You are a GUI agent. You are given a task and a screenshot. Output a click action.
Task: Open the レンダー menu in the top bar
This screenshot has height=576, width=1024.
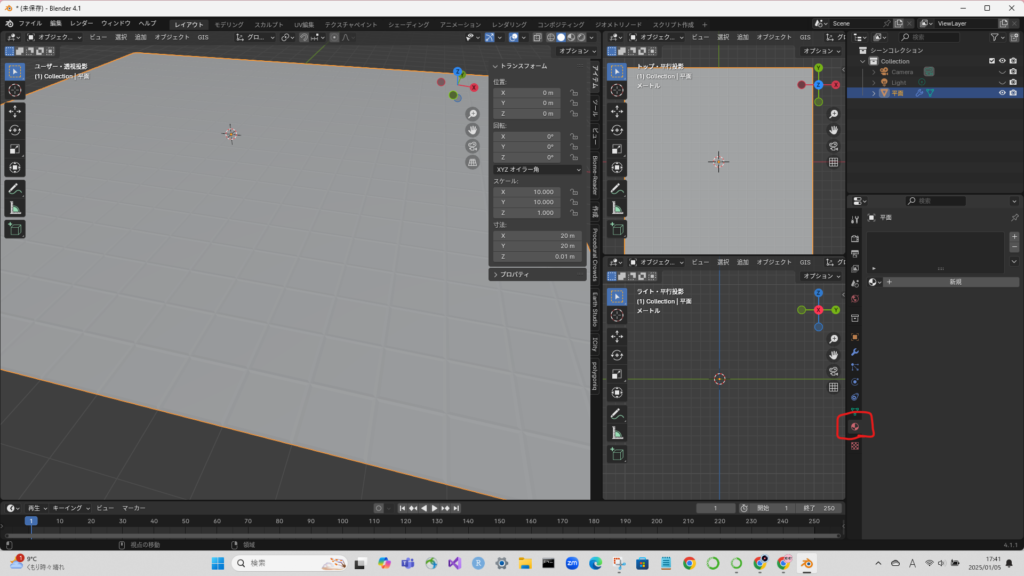pyautogui.click(x=81, y=22)
